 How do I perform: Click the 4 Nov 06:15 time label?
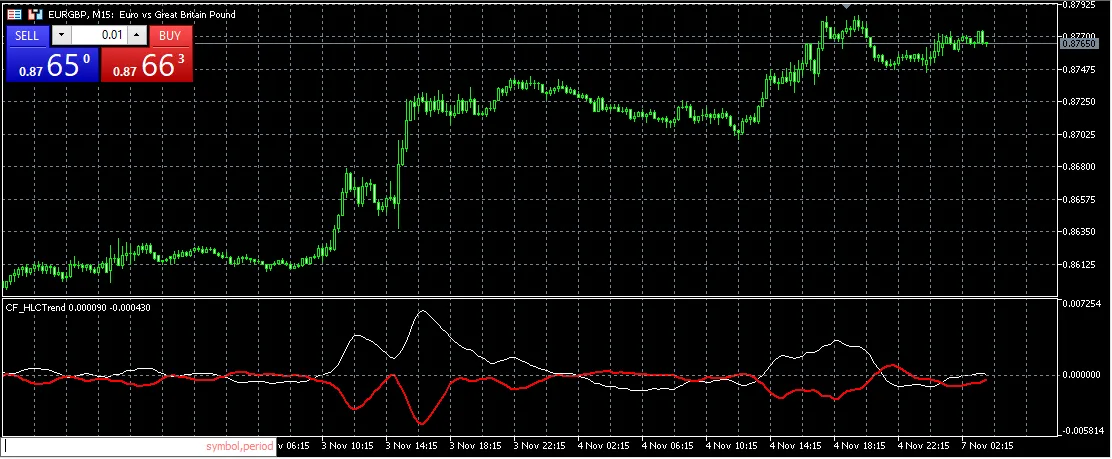point(667,446)
